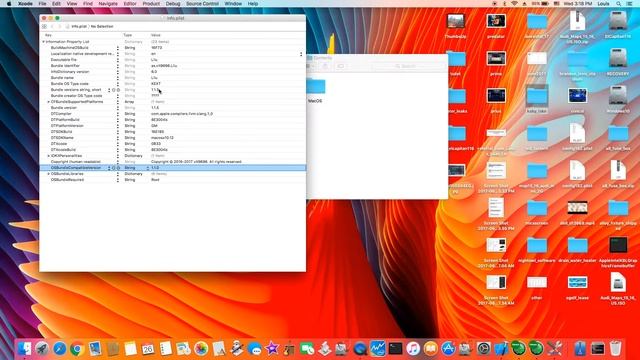Open iTunes from the Dock
Screen dimensions: 640x360
click(413, 349)
